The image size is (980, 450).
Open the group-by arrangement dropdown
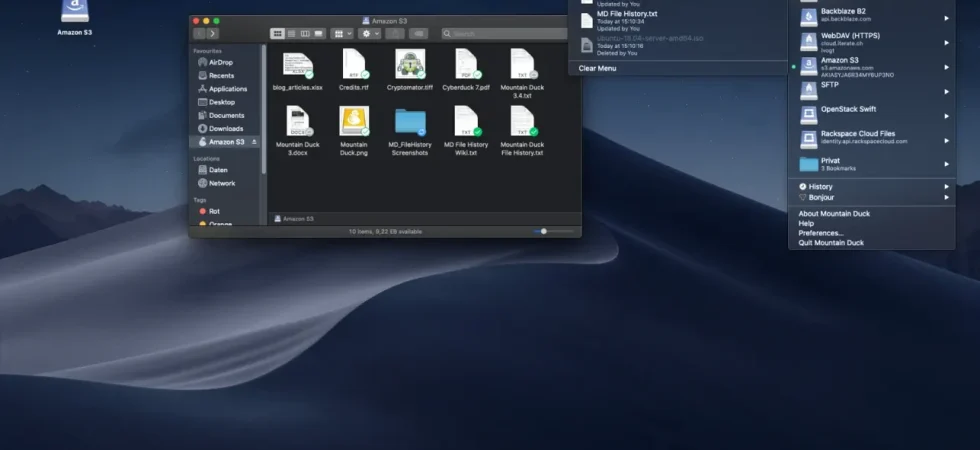click(x=342, y=34)
